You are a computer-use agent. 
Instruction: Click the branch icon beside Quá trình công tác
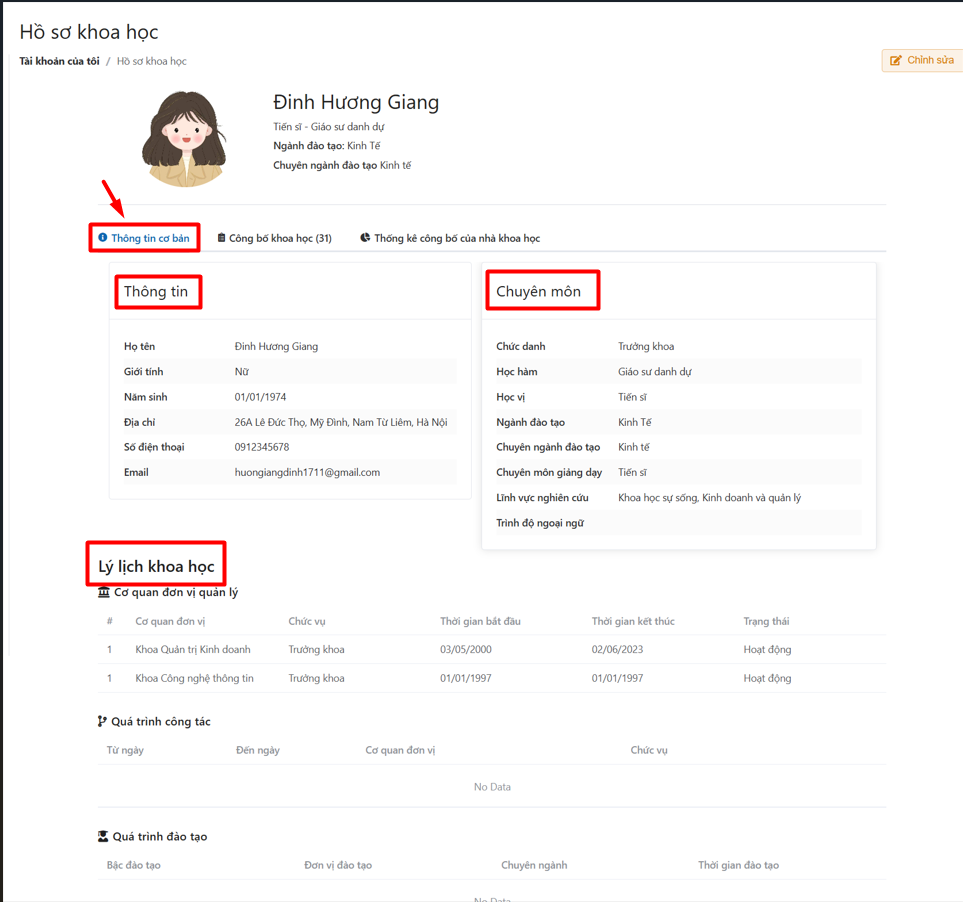[x=102, y=721]
